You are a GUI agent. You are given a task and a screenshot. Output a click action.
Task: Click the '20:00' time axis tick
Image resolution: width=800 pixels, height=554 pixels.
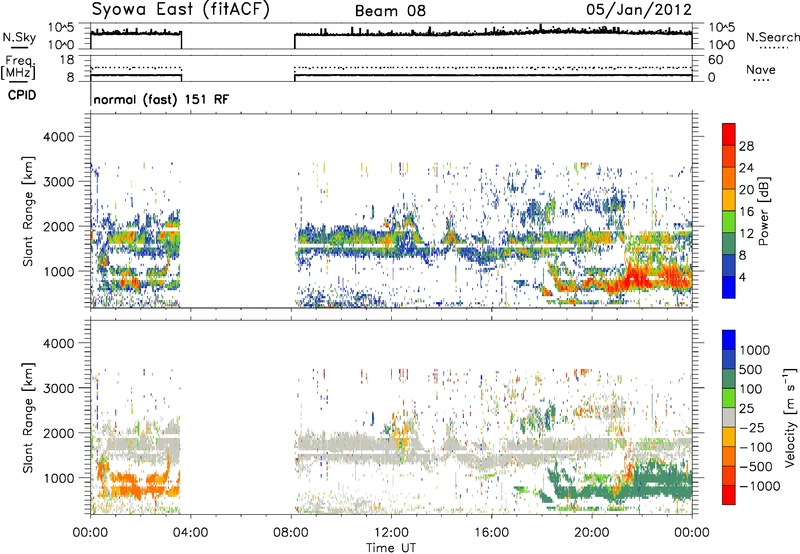pos(591,533)
